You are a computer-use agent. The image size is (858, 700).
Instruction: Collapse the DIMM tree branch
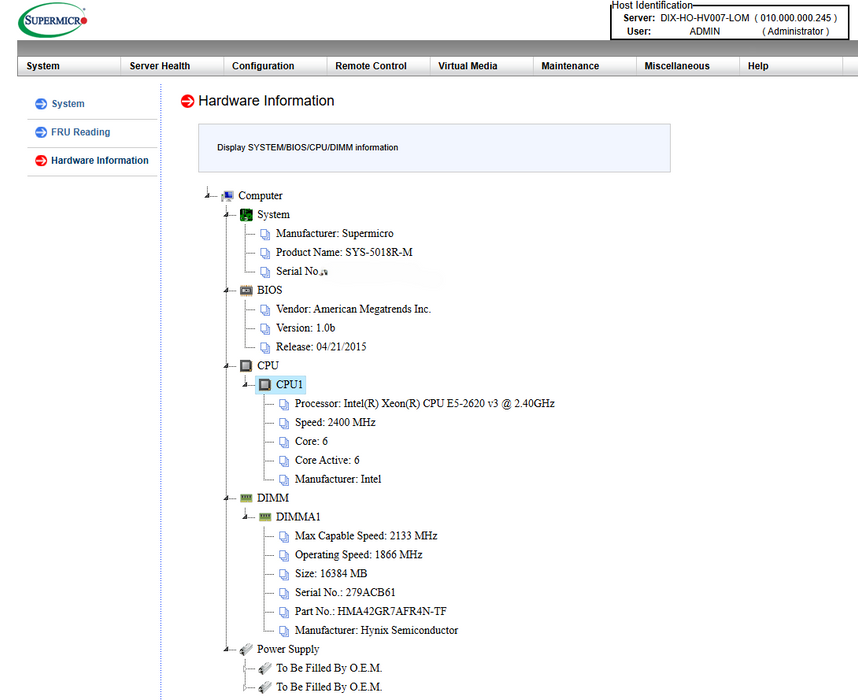(x=226, y=498)
